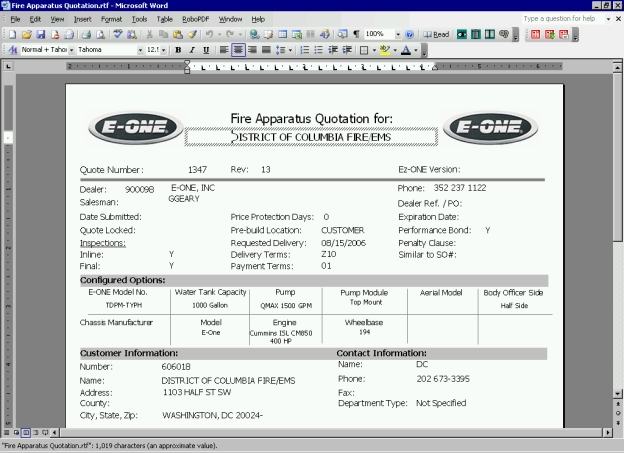
Task: Activate the Format Painter brush
Action: [x=192, y=35]
